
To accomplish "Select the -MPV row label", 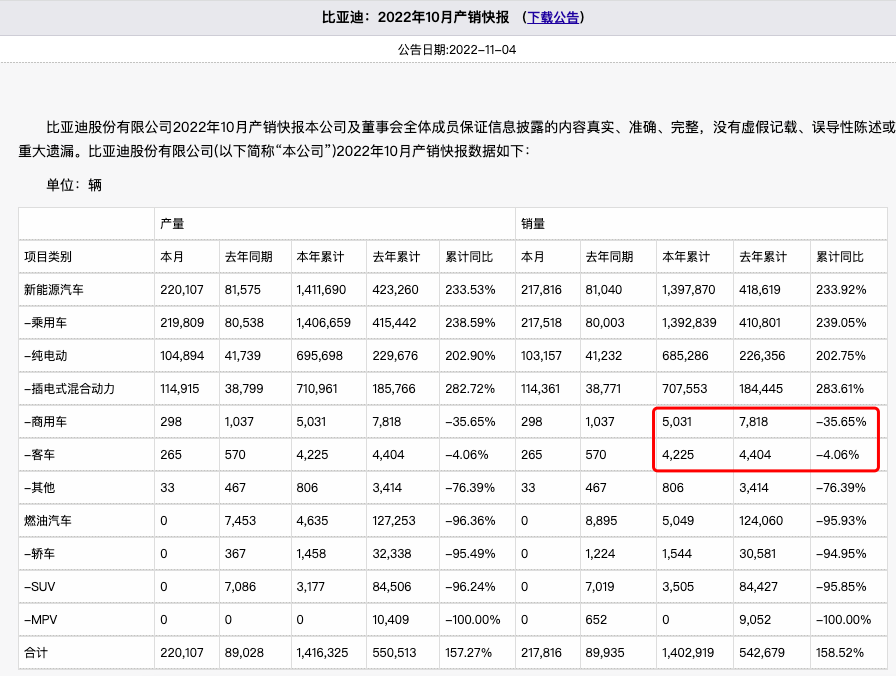I will (x=41, y=620).
